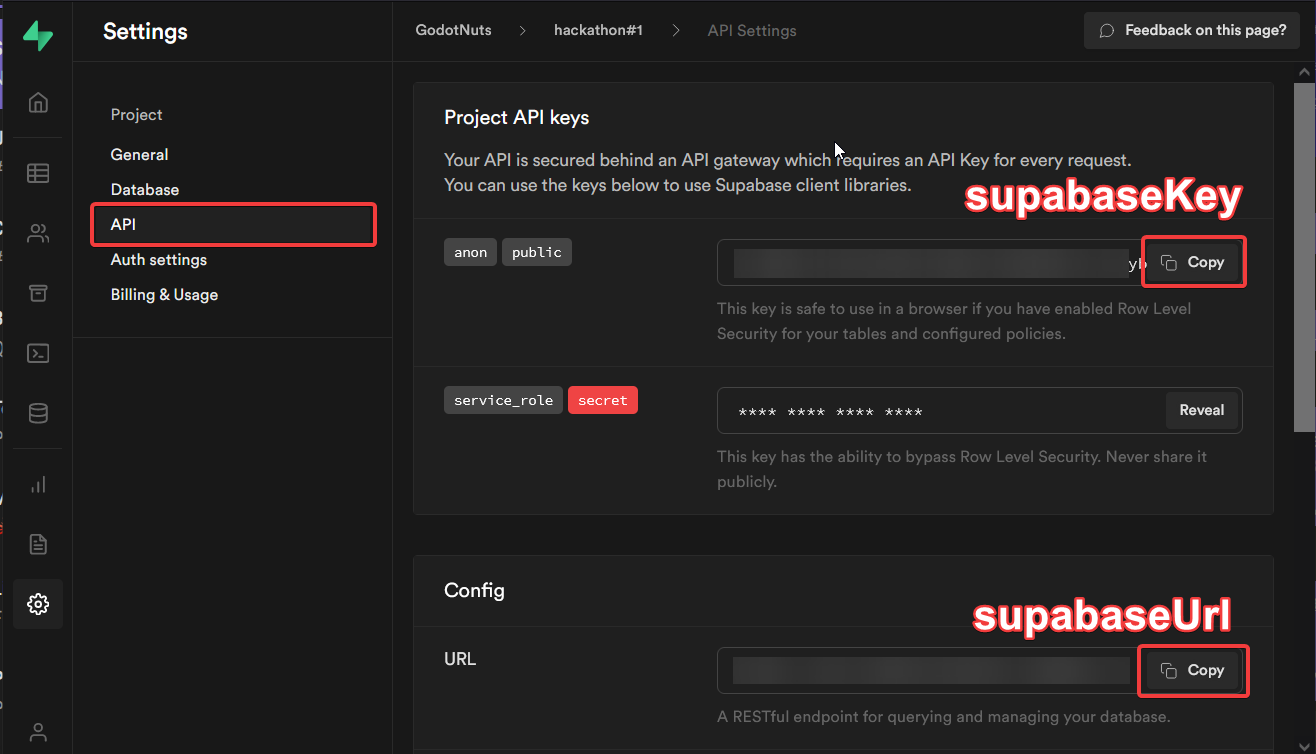Click the 'service_role' tag label
The height and width of the screenshot is (754, 1316).
(x=503, y=400)
